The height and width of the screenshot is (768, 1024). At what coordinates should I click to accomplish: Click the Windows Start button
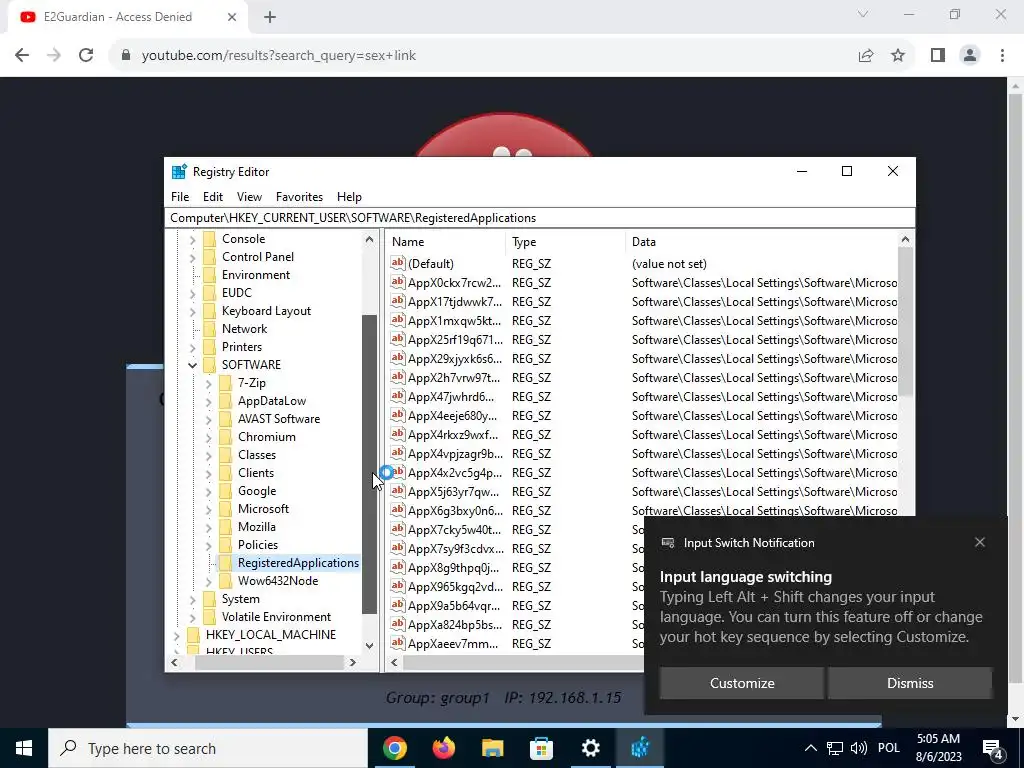point(24,748)
